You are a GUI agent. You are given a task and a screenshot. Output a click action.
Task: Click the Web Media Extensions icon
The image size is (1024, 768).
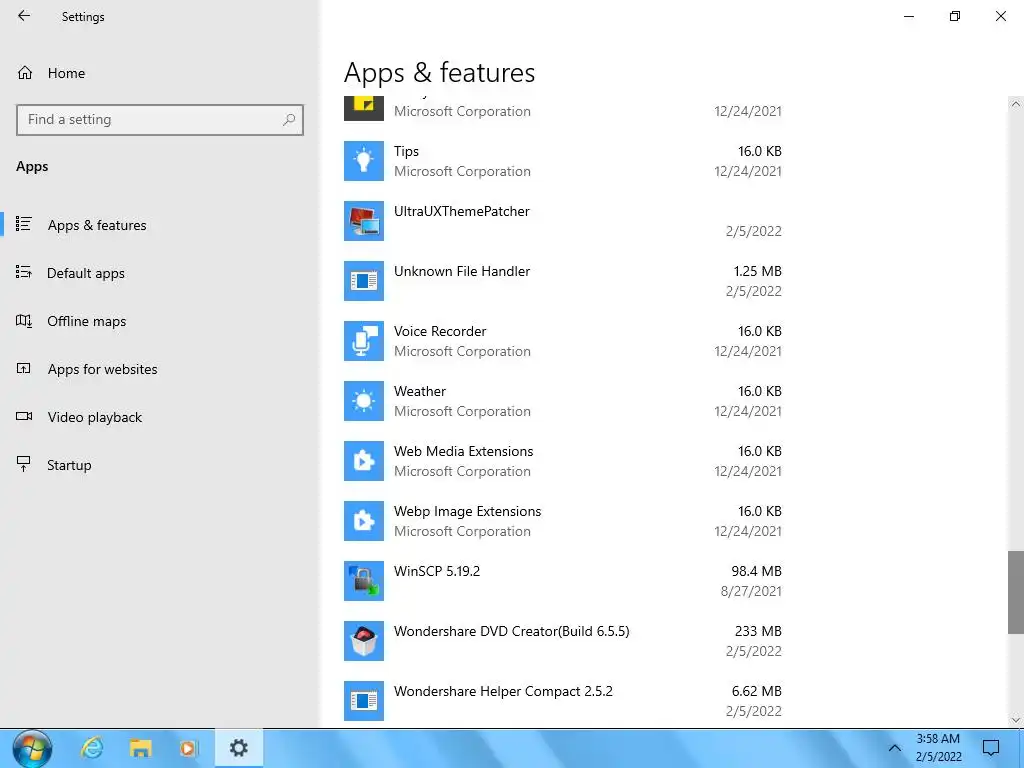point(364,461)
